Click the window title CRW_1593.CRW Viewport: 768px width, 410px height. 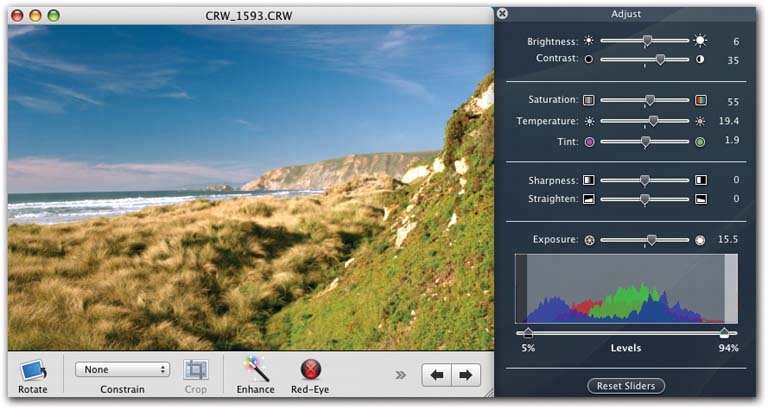249,16
